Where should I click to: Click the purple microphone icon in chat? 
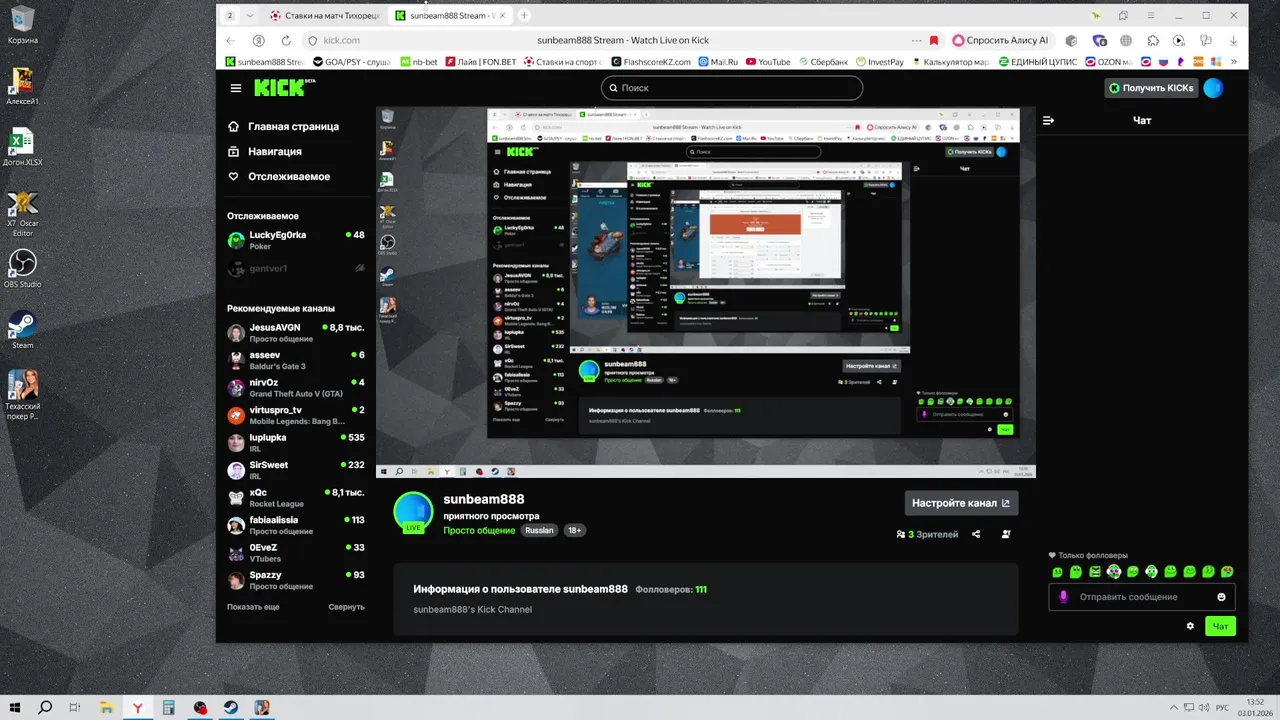[x=1063, y=597]
